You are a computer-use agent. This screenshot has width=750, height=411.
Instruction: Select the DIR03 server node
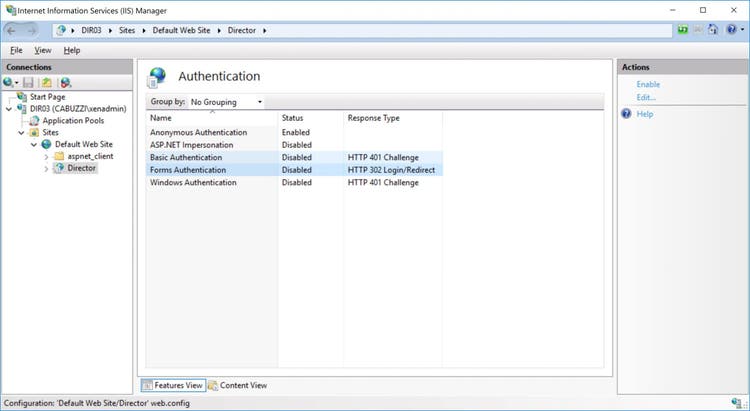tap(78, 109)
